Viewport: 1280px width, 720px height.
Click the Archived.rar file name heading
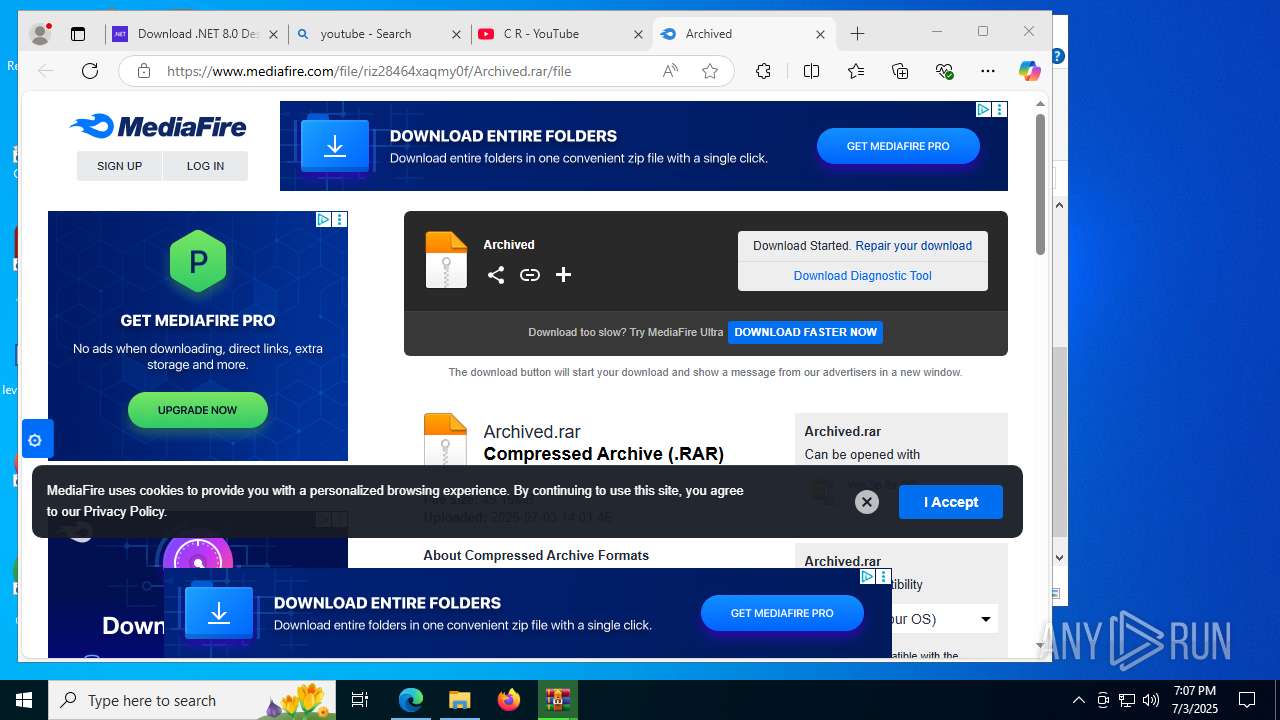click(x=532, y=432)
